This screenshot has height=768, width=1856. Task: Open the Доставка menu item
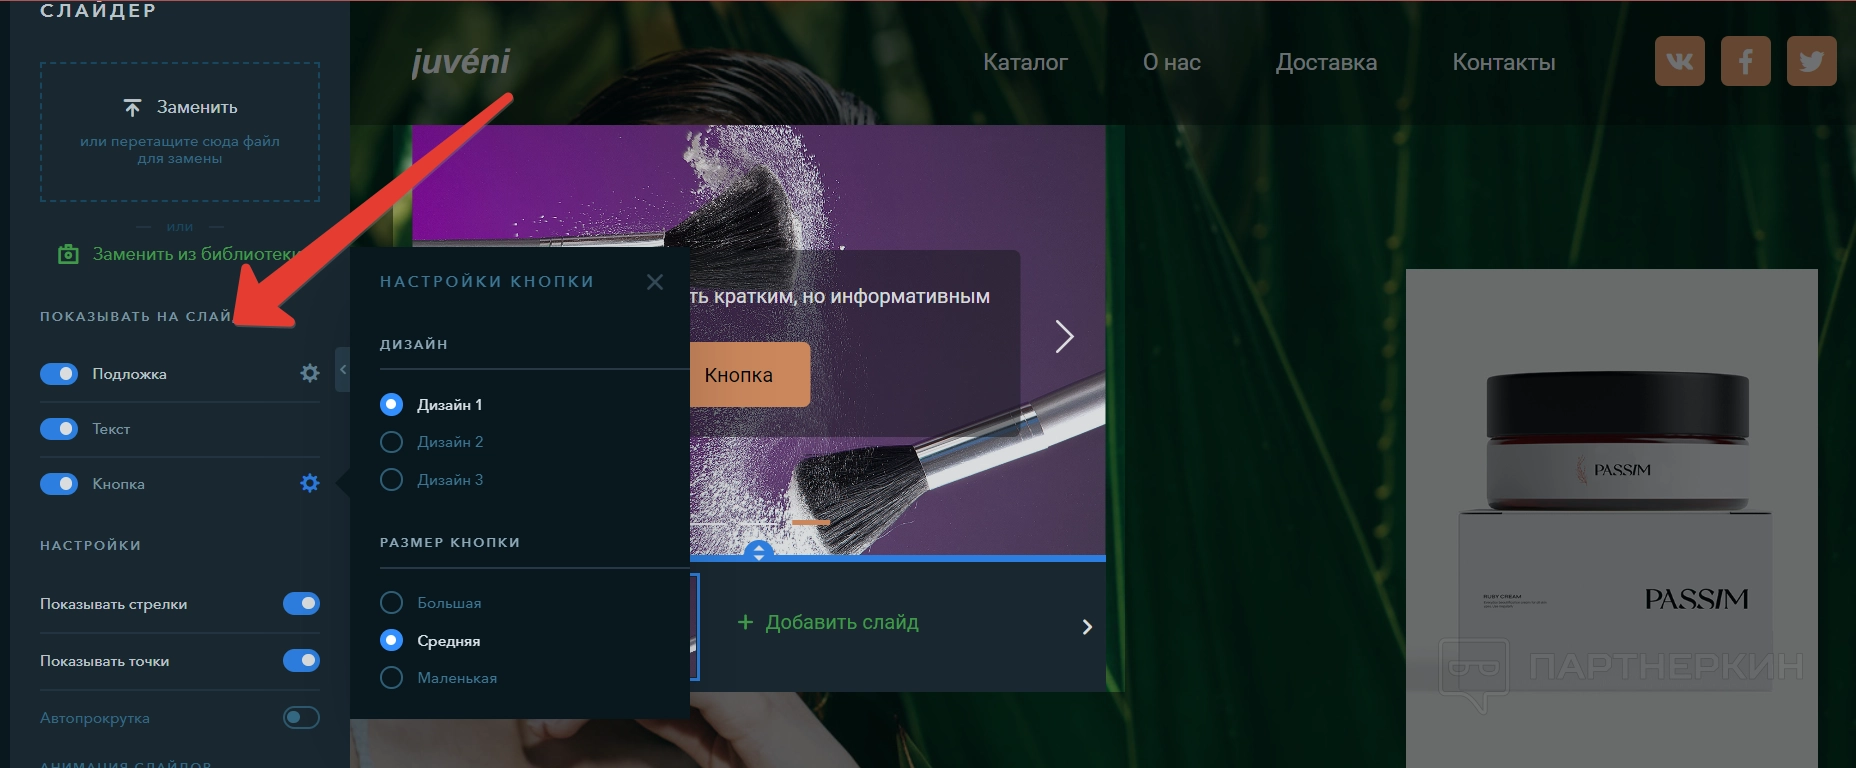tap(1326, 62)
